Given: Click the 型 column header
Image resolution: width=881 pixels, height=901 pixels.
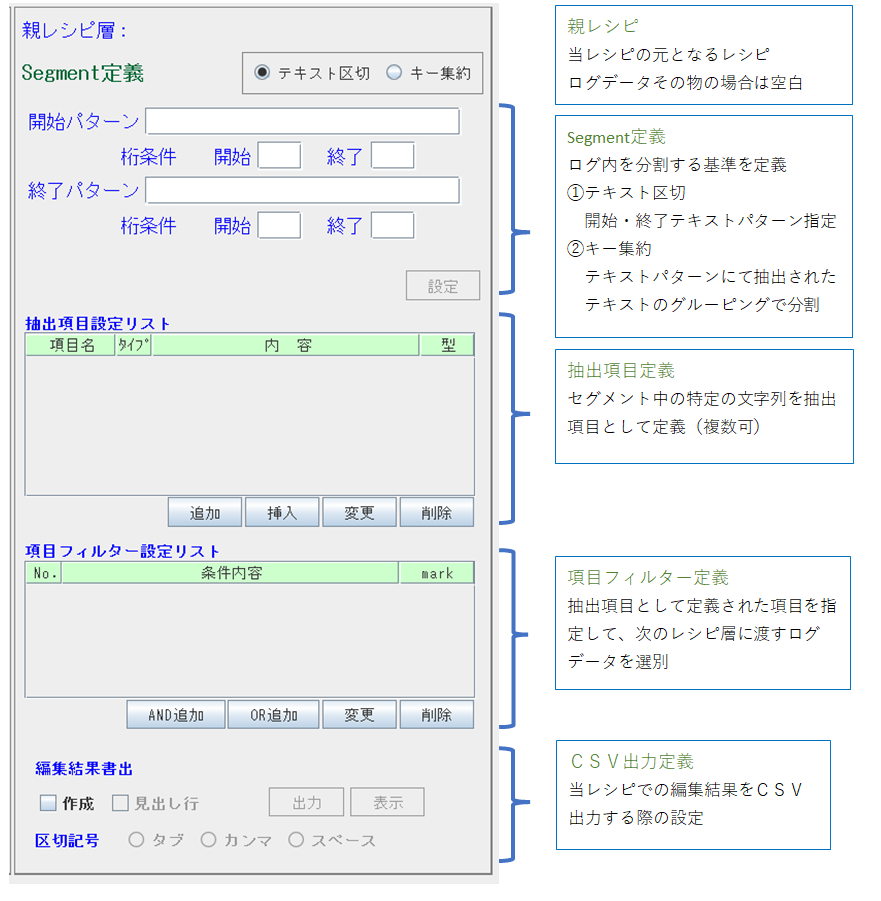Looking at the screenshot, I should click(x=448, y=345).
